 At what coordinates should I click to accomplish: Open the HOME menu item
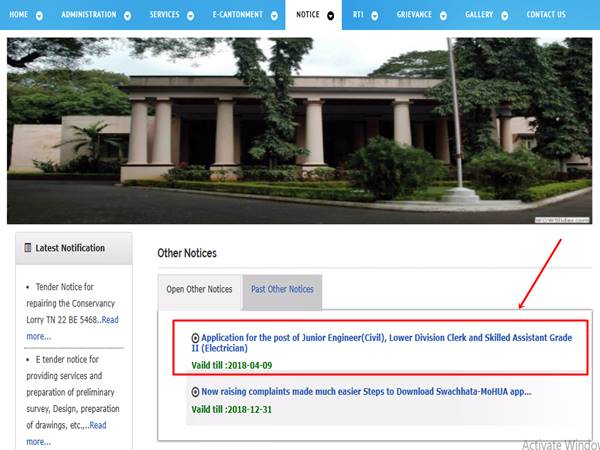pos(18,15)
